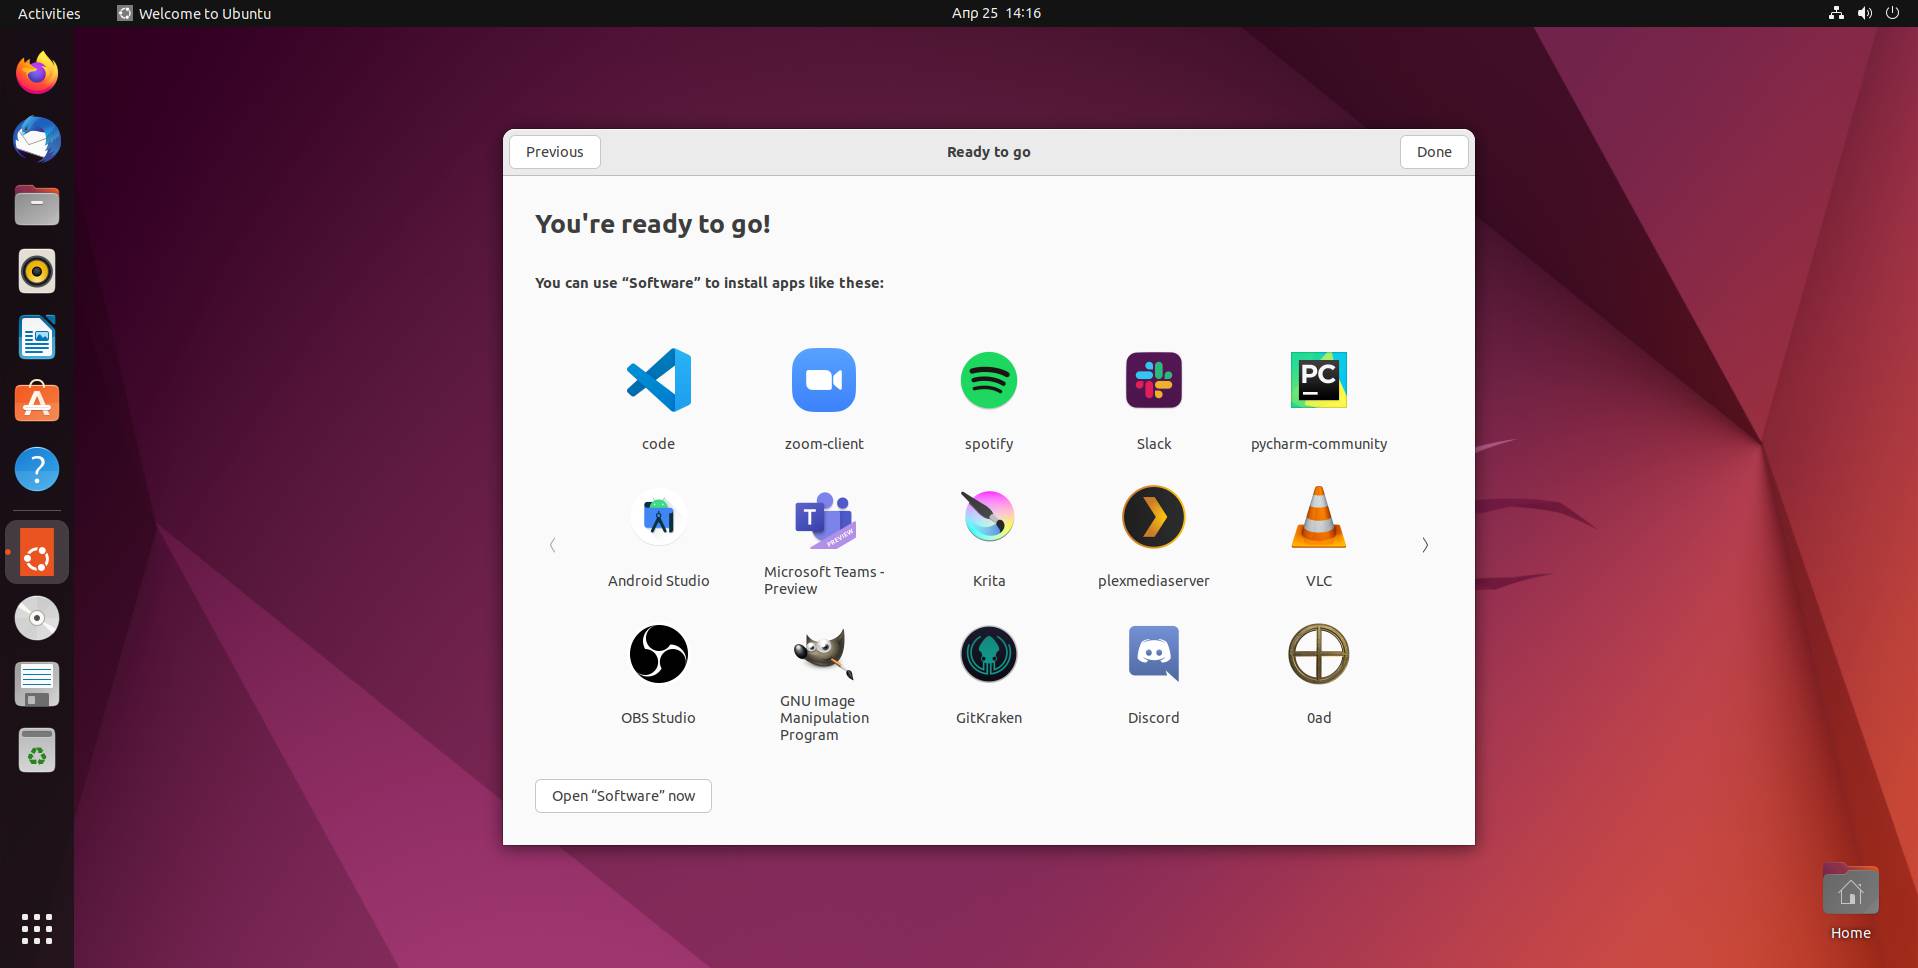Click the Krita painting app icon
This screenshot has width=1918, height=968.
click(988, 517)
